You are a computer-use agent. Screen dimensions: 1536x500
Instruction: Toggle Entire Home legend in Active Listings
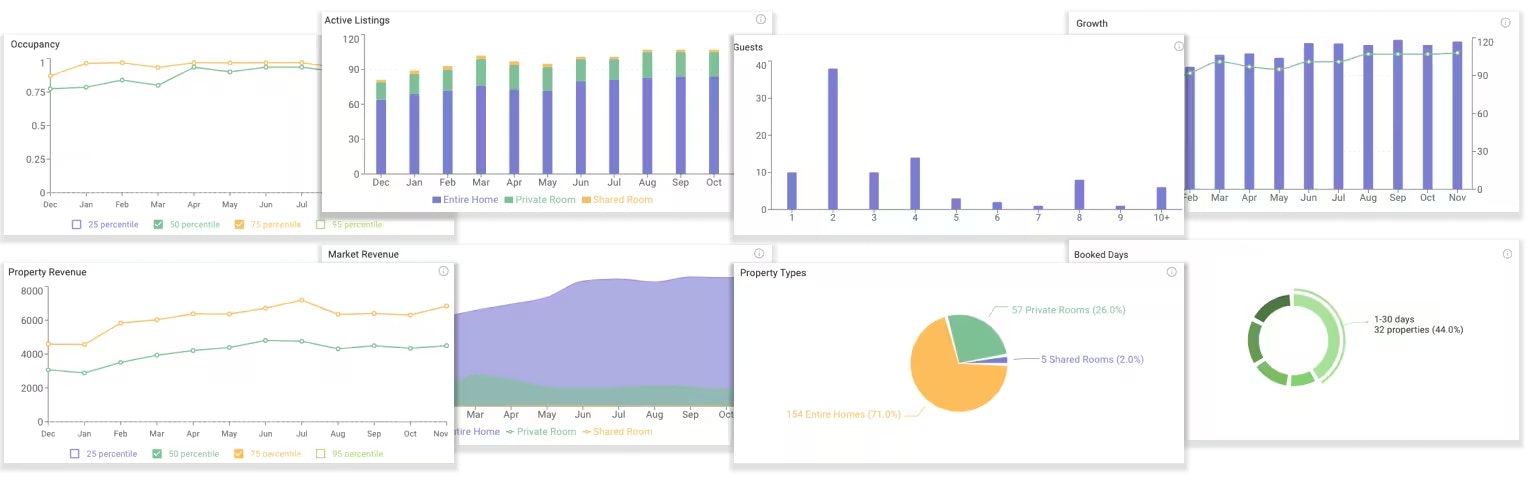click(465, 200)
